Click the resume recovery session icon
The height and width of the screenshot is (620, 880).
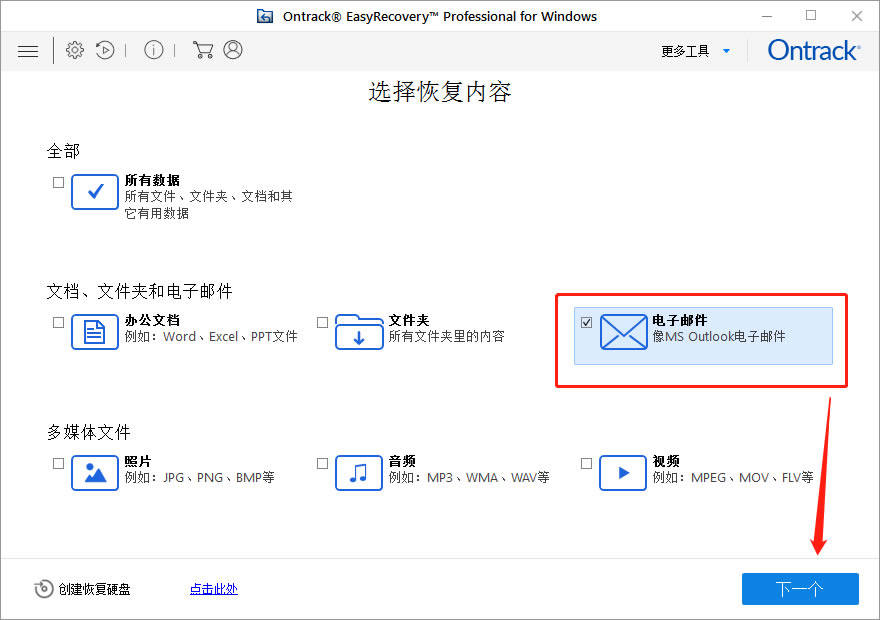(x=104, y=50)
